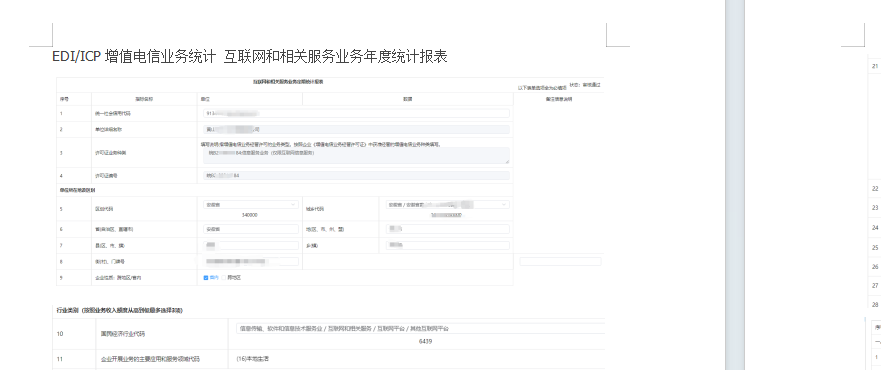Click the region code value 340000

tap(250, 215)
